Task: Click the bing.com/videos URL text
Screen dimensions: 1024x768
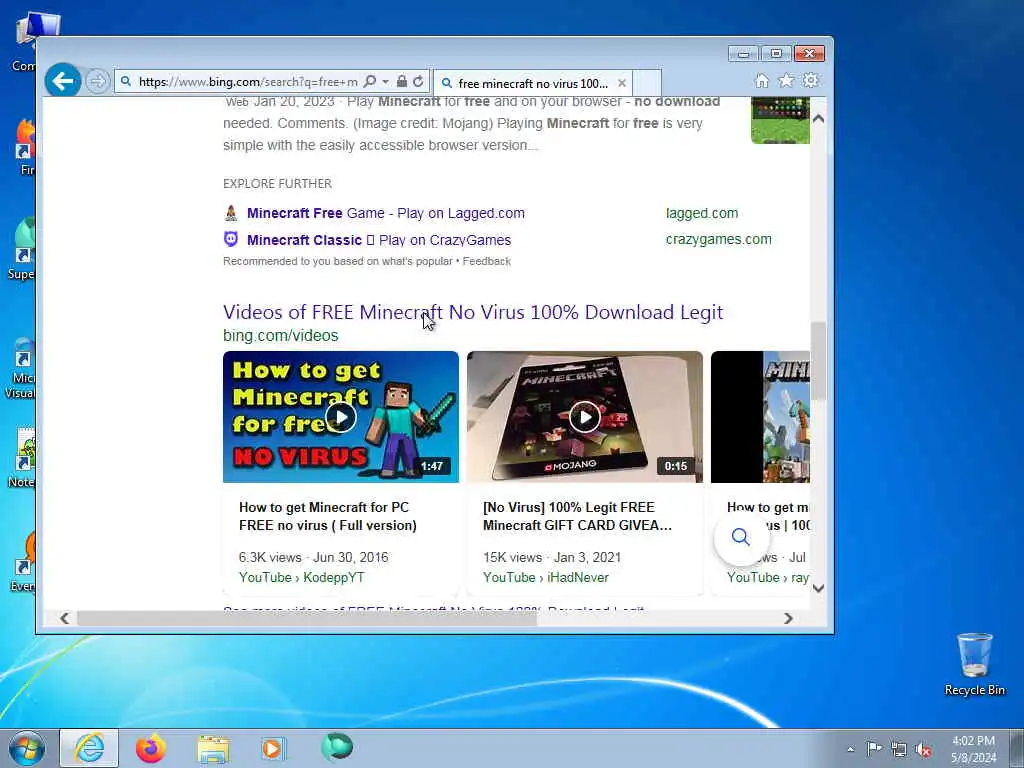Action: [x=281, y=335]
